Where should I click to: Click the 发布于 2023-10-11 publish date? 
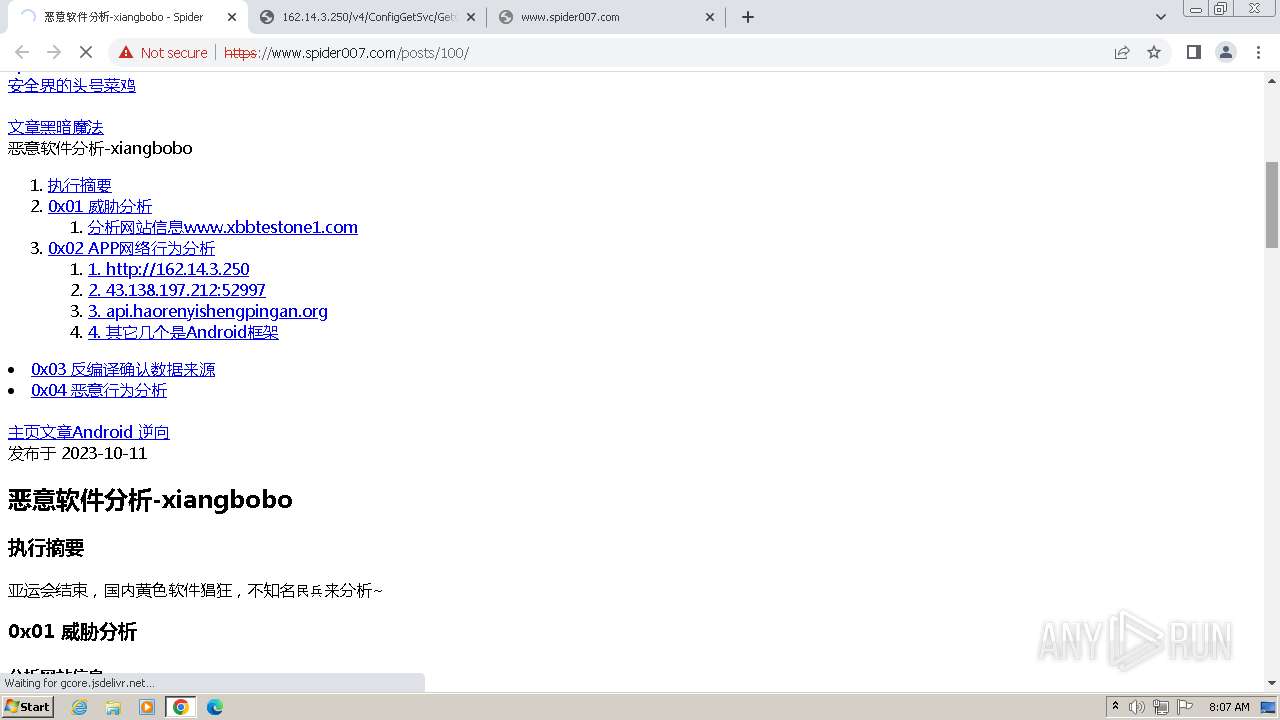coord(77,453)
